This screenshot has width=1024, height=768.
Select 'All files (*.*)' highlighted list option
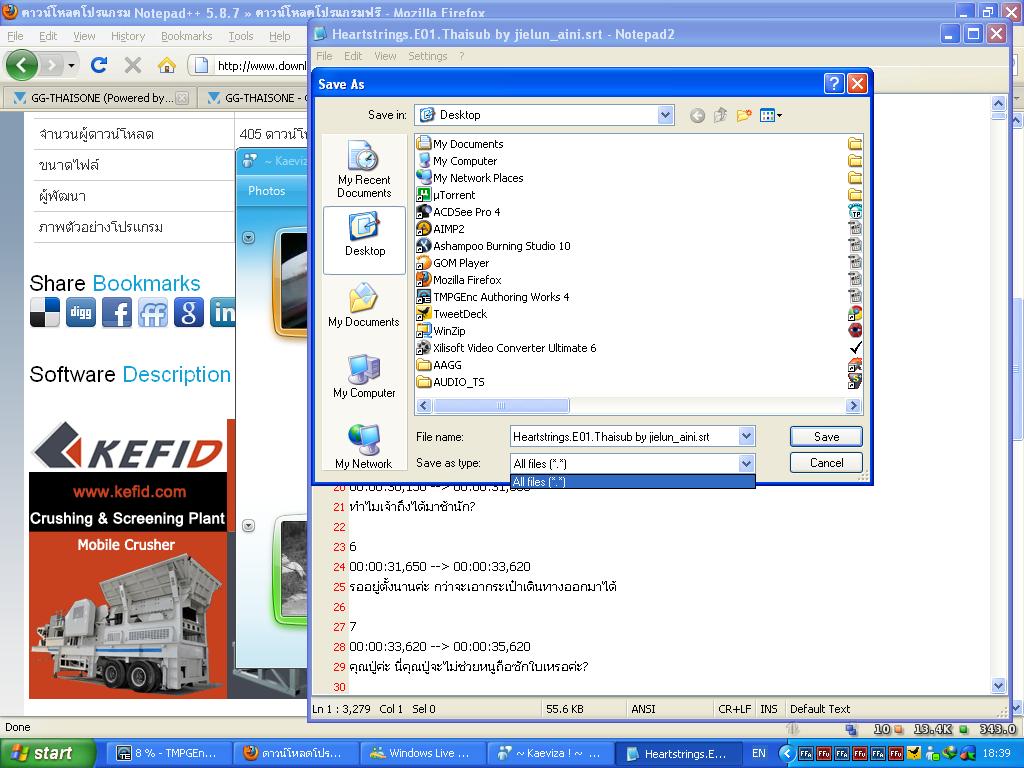tap(632, 482)
